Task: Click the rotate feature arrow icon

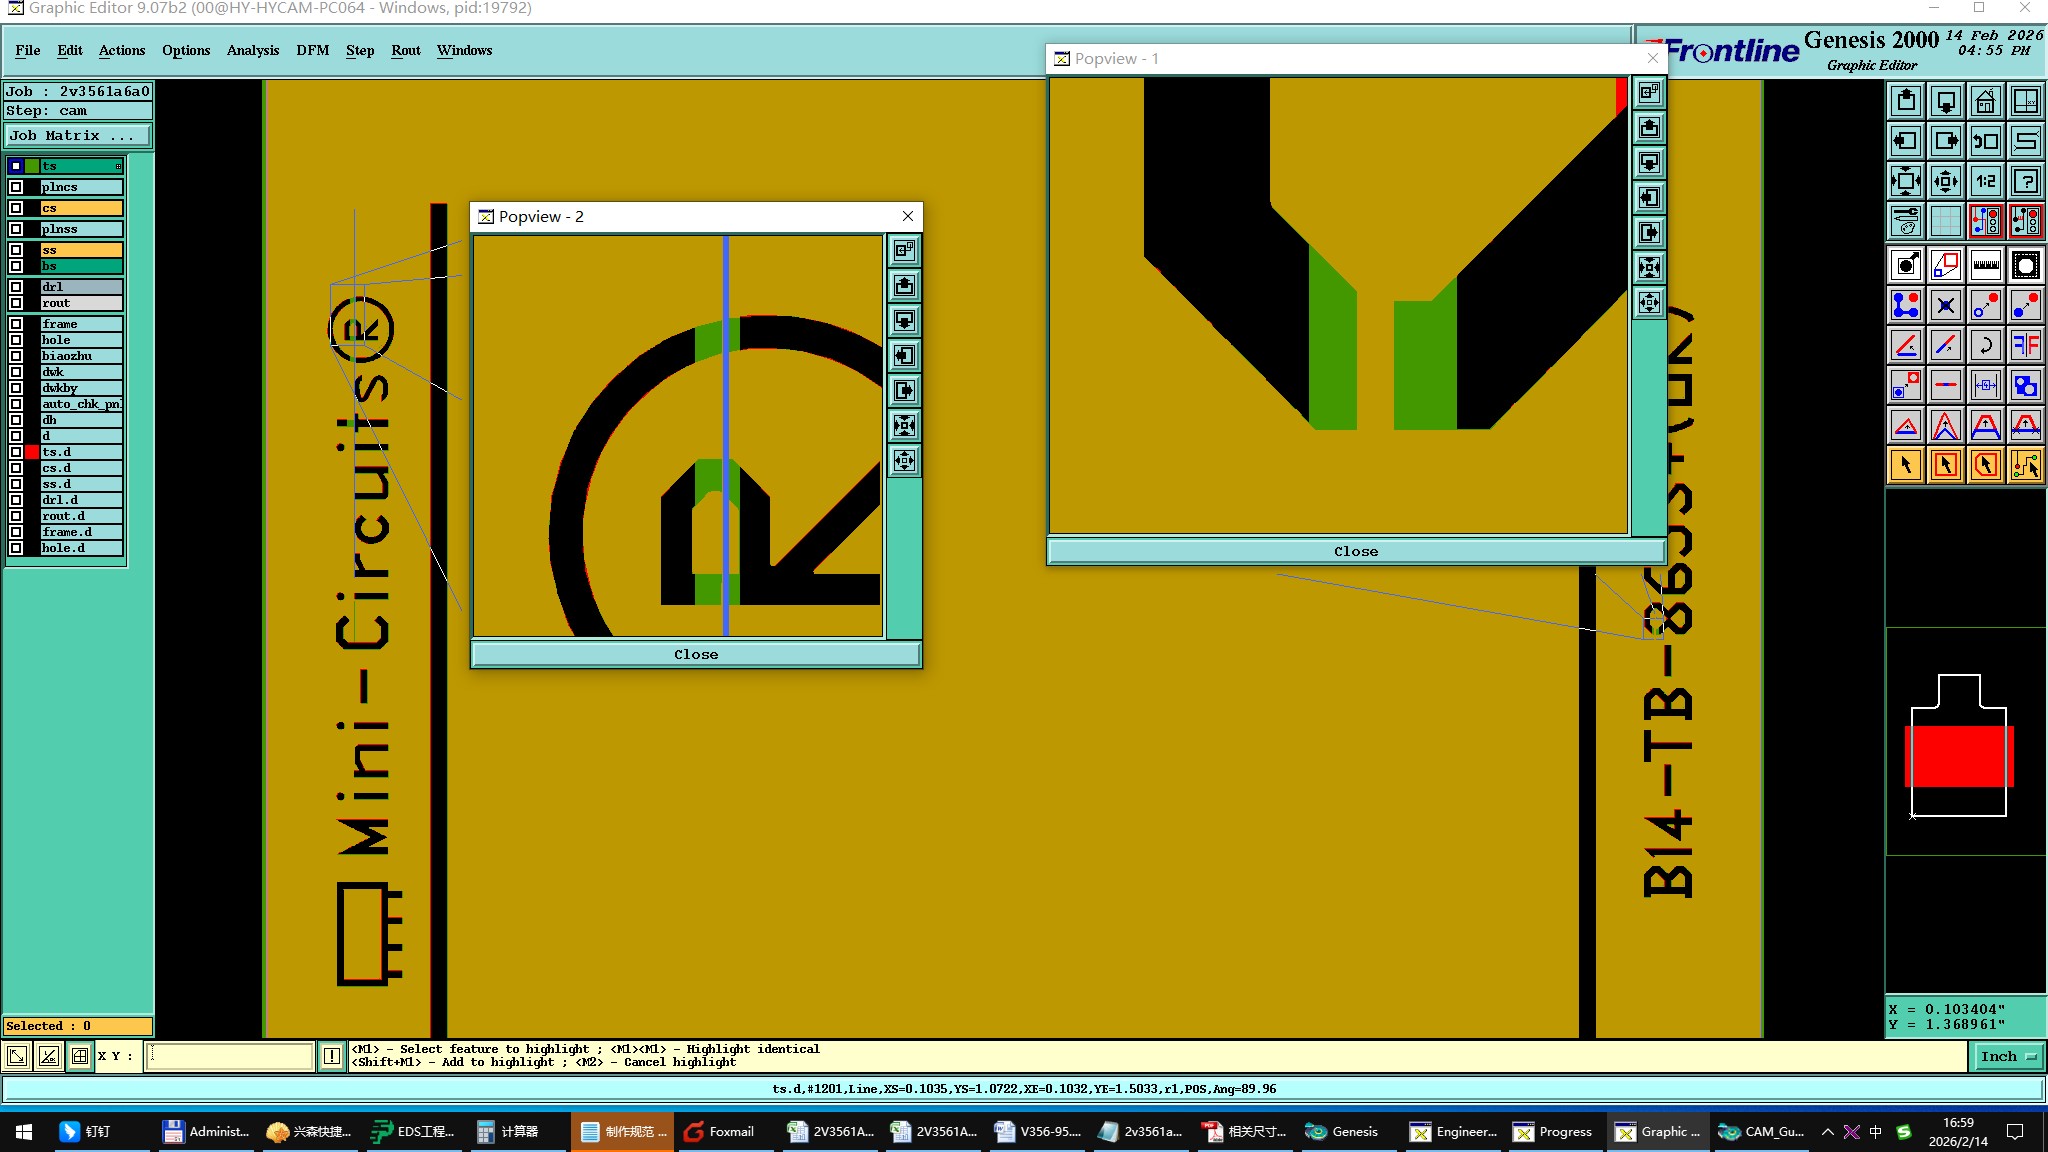Action: coord(1985,345)
